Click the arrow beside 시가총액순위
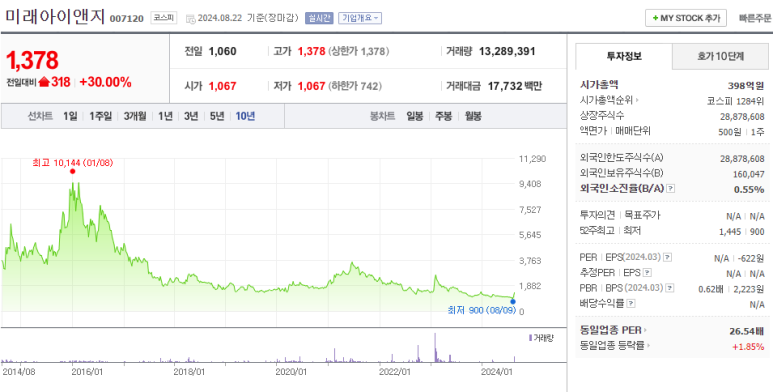The height and width of the screenshot is (392, 773). pyautogui.click(x=637, y=101)
